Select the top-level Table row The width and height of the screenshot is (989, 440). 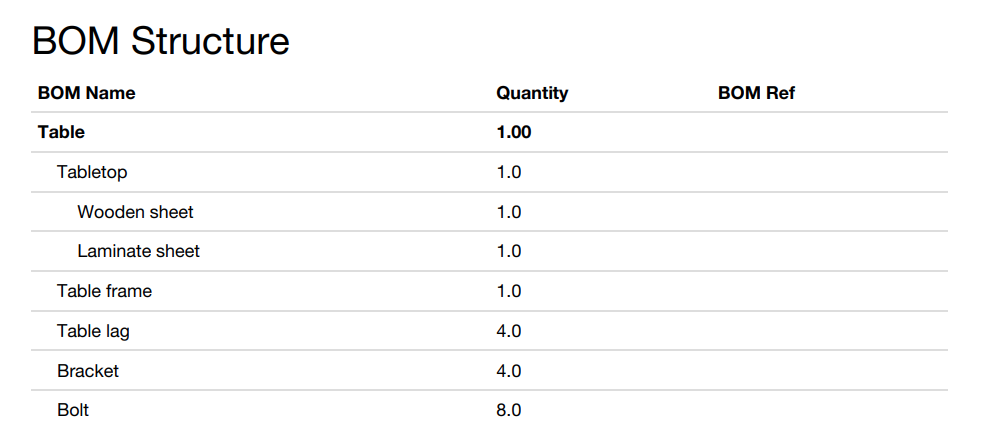point(61,132)
